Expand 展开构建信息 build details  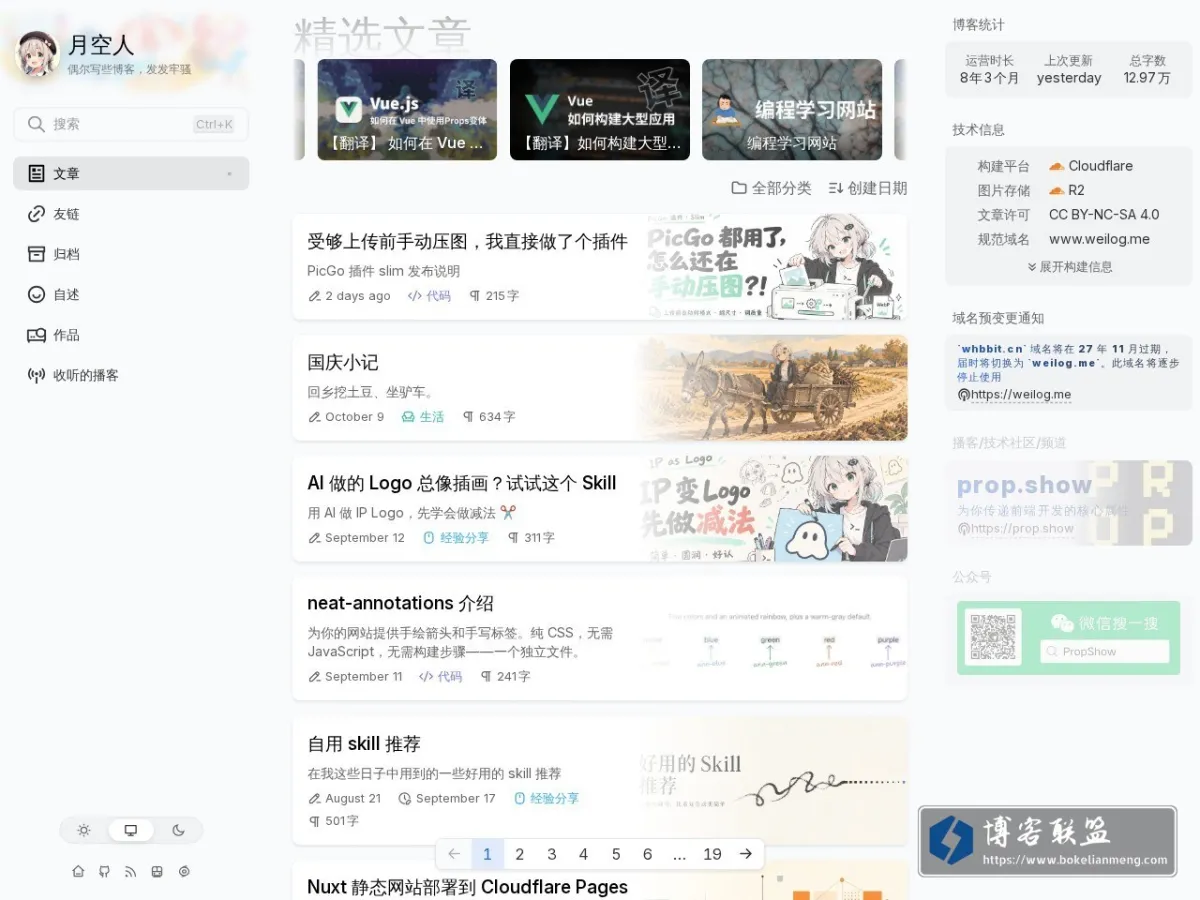click(x=1069, y=267)
